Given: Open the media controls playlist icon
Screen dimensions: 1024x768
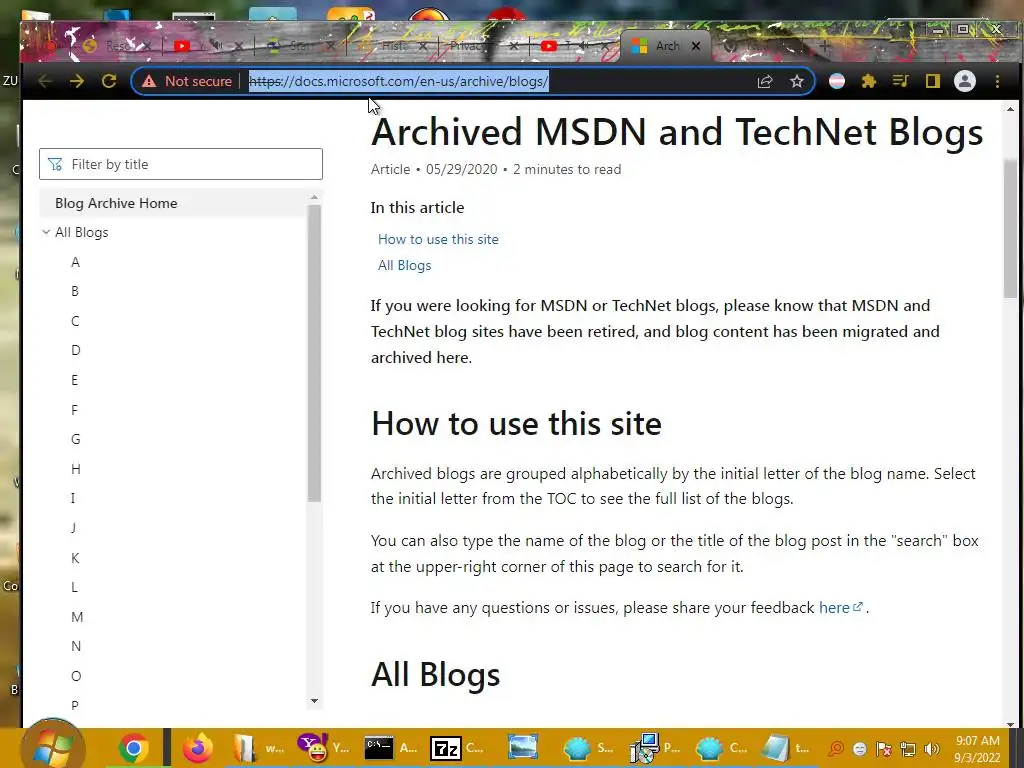Looking at the screenshot, I should tap(901, 81).
